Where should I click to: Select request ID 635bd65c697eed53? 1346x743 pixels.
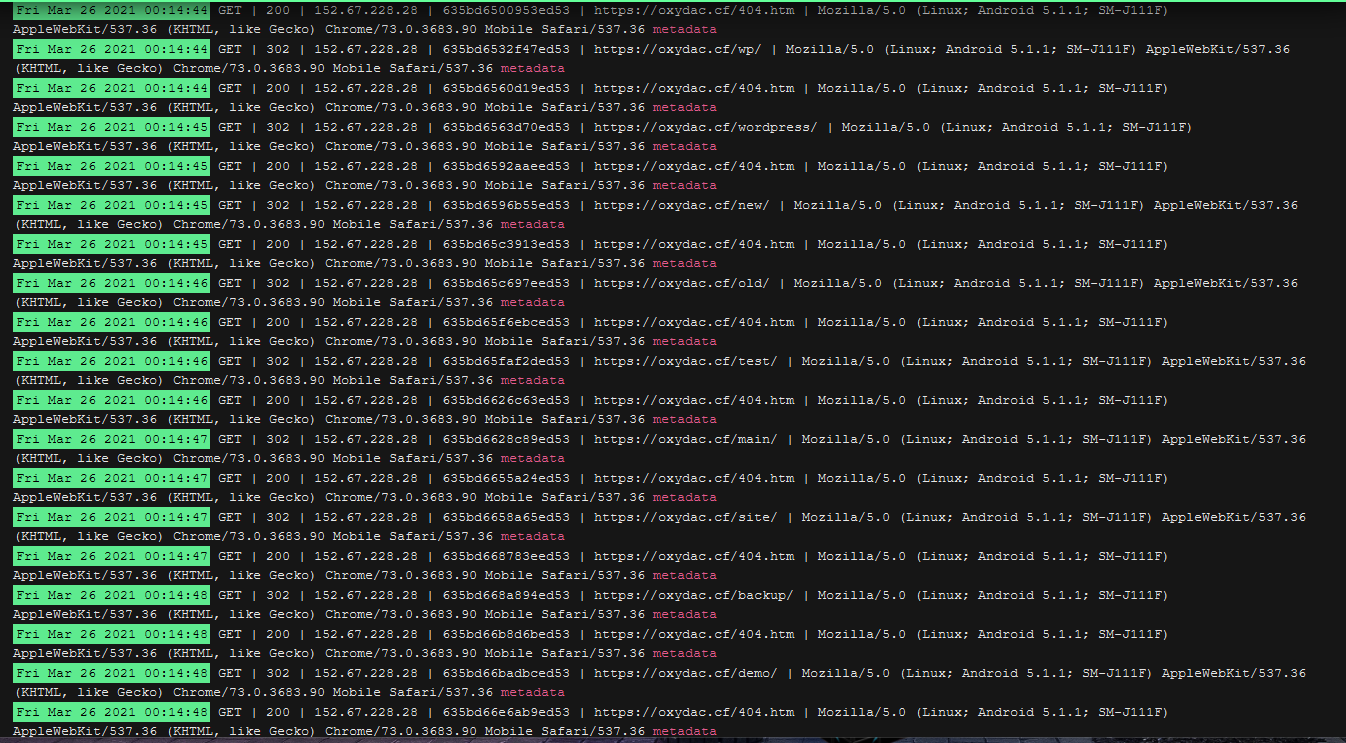pos(506,283)
